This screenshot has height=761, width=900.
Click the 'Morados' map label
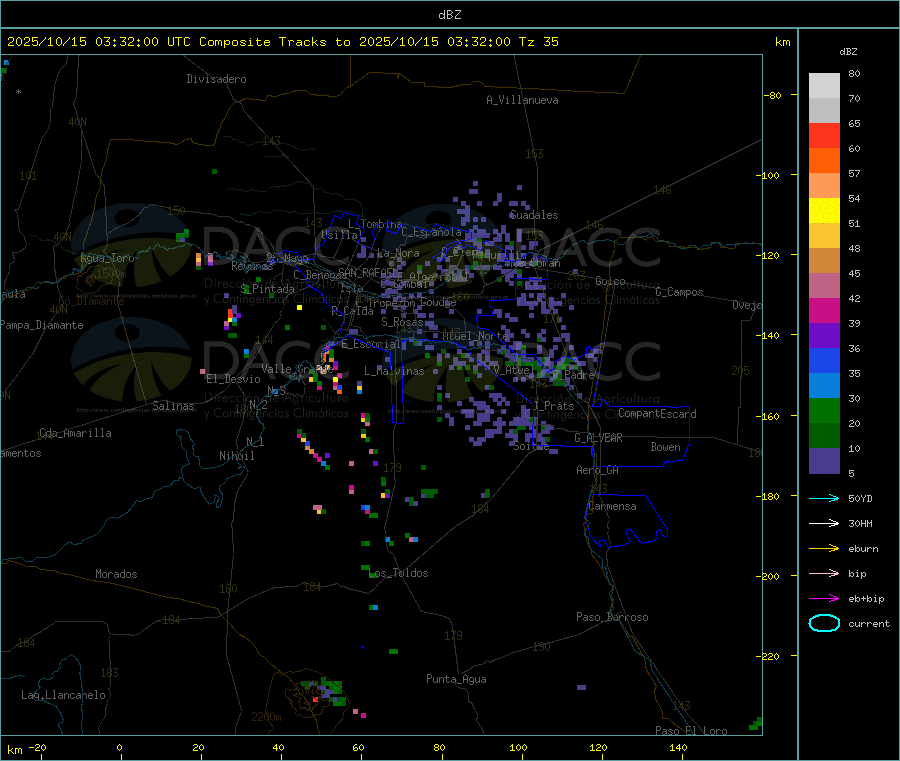pyautogui.click(x=116, y=574)
